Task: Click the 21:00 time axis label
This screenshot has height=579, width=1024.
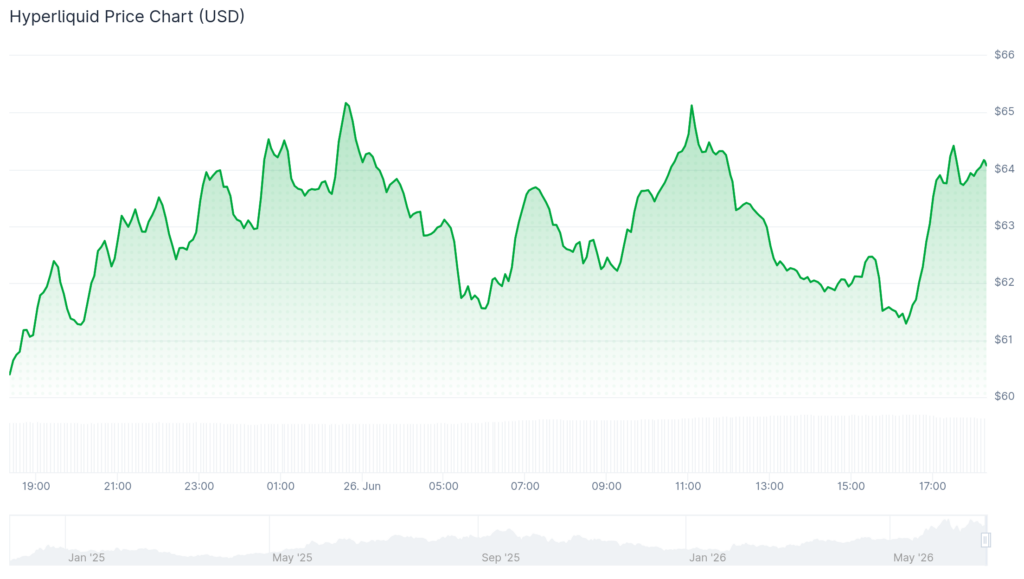Action: click(118, 486)
